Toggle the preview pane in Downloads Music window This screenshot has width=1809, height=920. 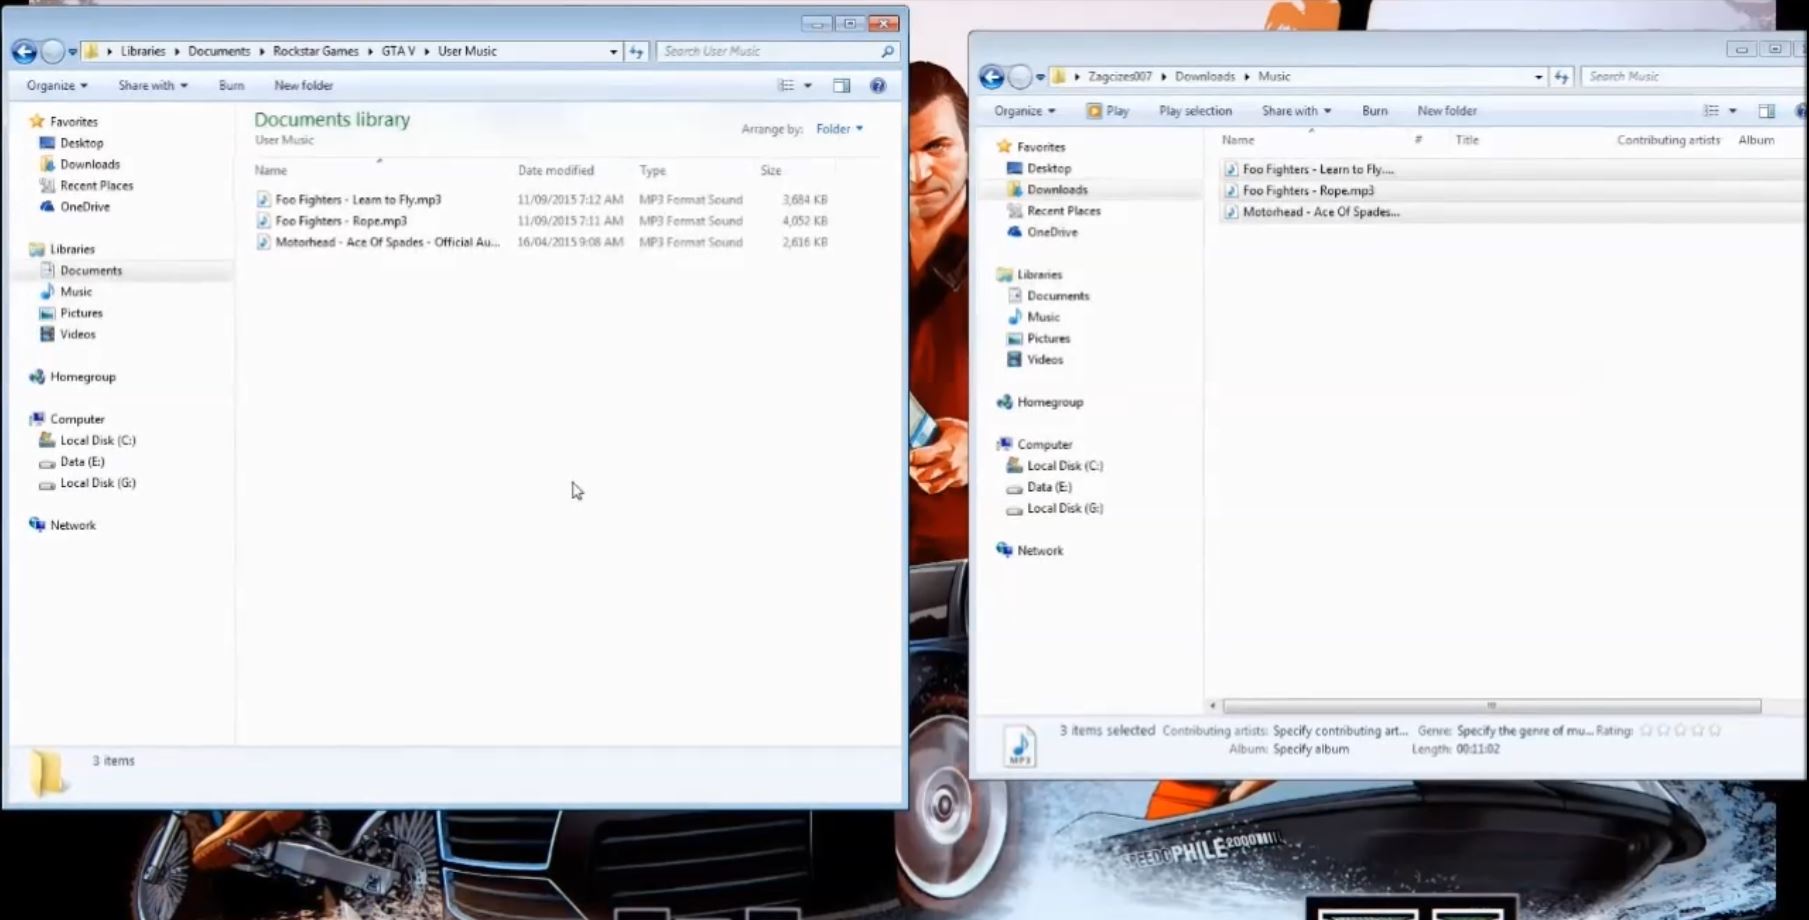(1767, 111)
